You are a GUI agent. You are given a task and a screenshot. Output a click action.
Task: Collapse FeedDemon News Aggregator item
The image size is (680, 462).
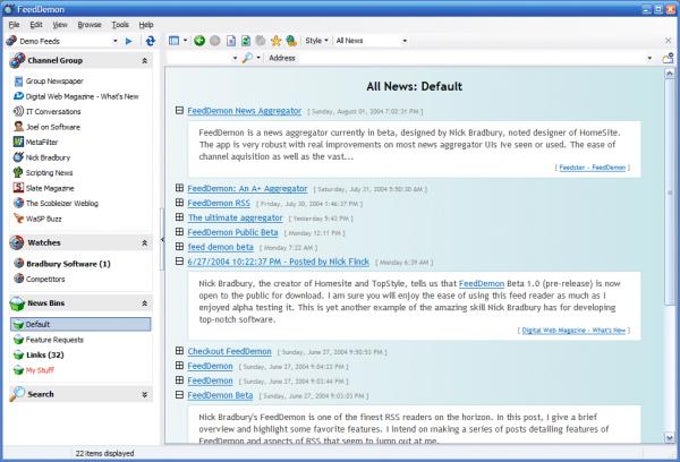[180, 110]
